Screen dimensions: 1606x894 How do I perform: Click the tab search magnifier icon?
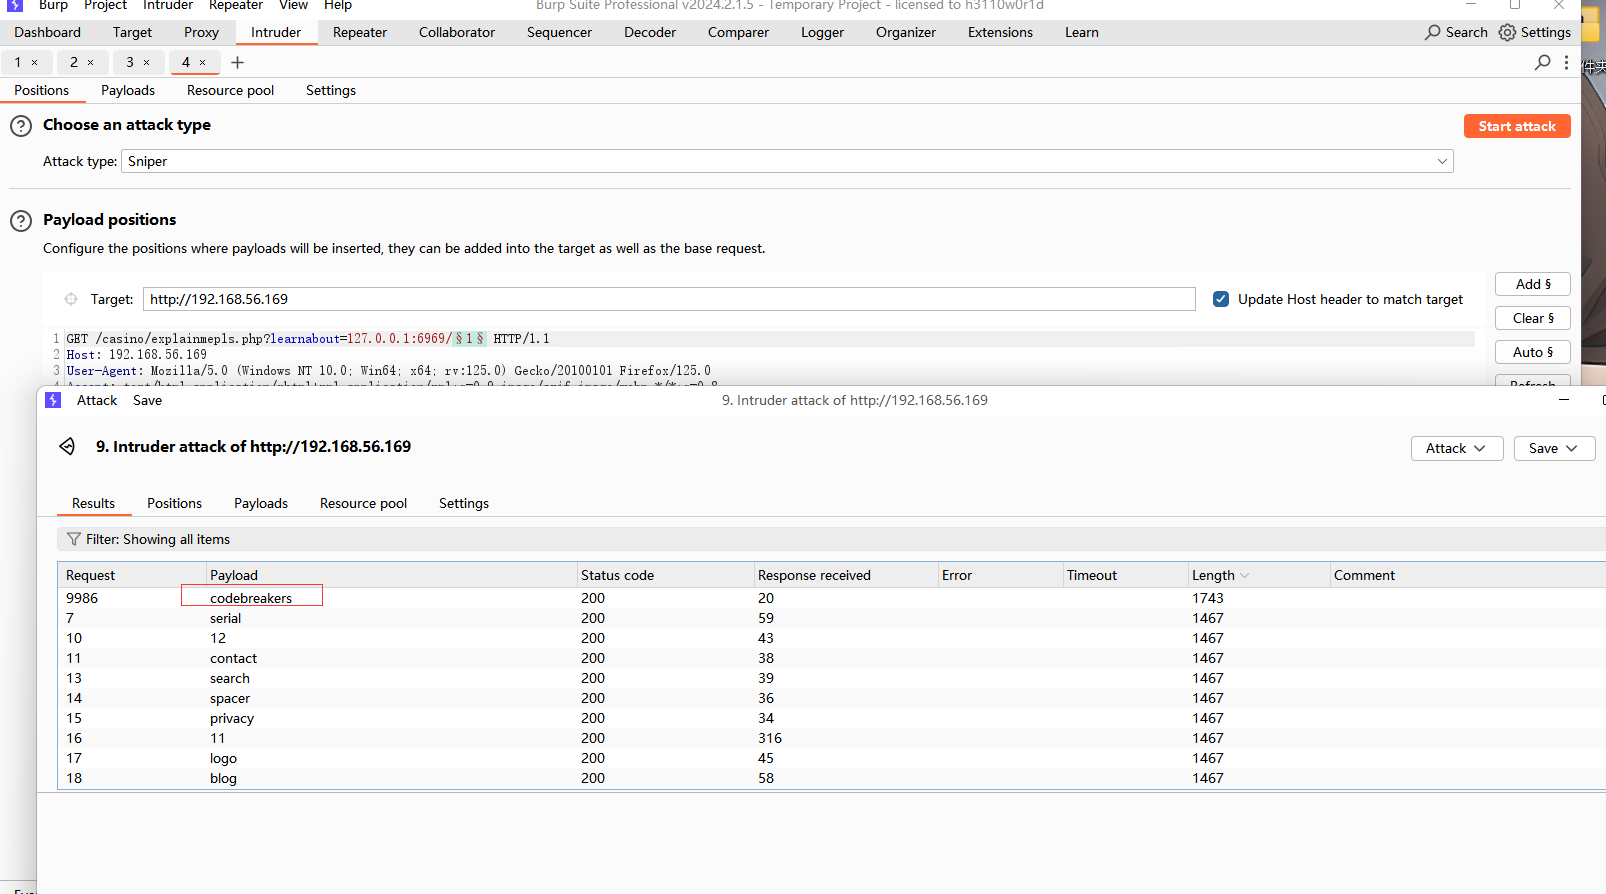click(1542, 62)
